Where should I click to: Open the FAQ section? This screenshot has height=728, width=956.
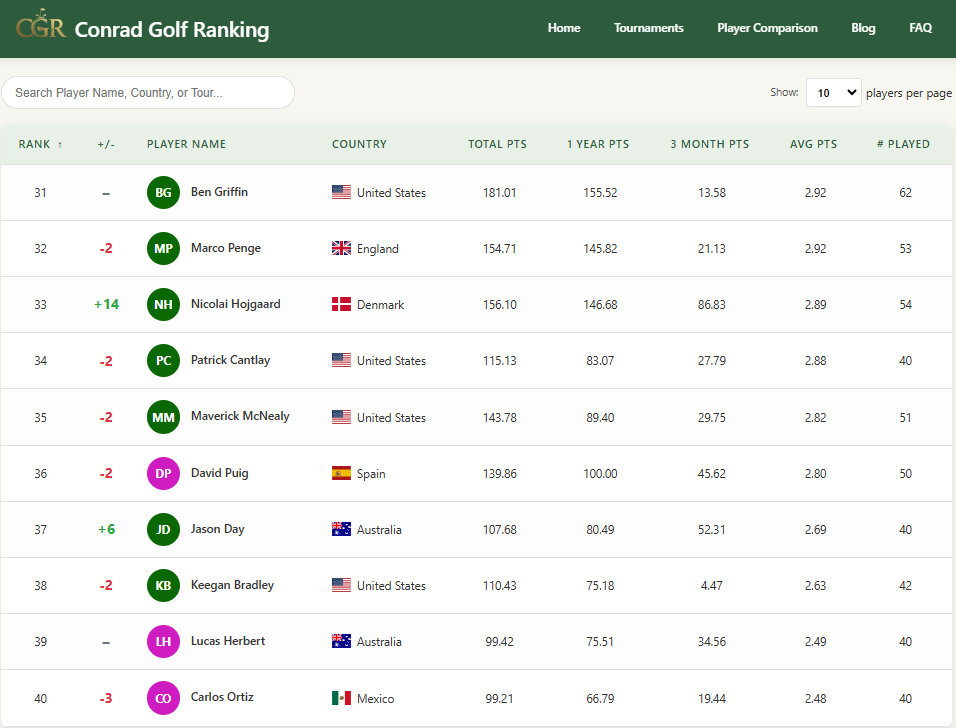[x=920, y=27]
